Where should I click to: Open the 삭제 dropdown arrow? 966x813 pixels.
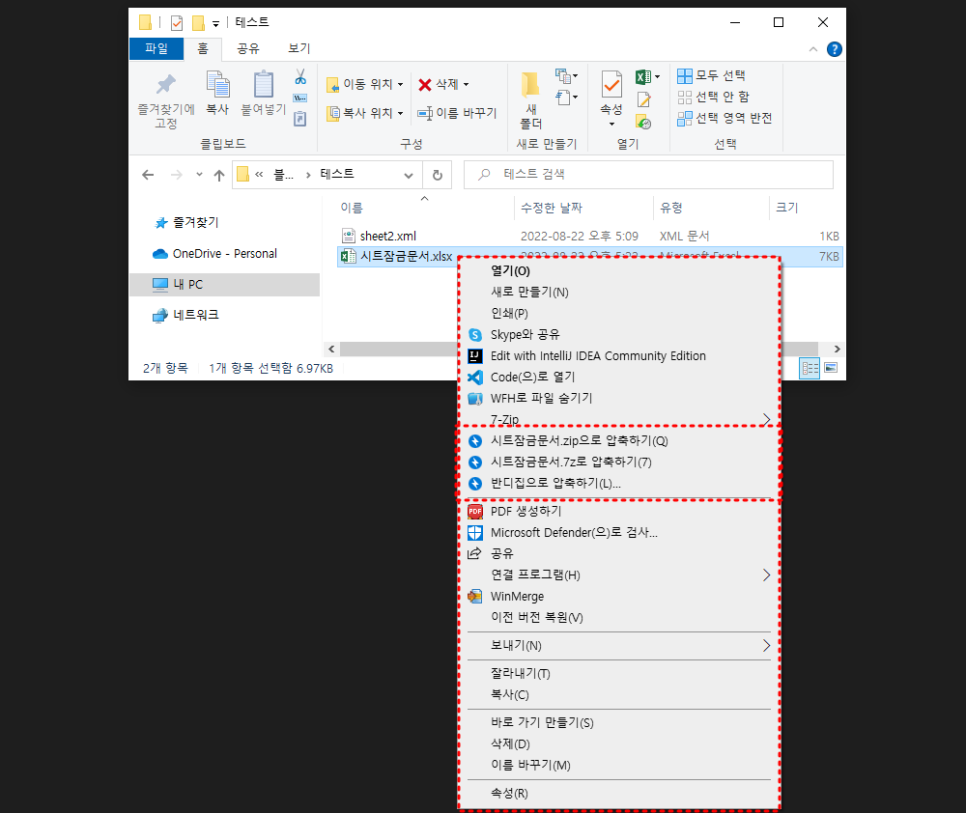click(x=466, y=84)
